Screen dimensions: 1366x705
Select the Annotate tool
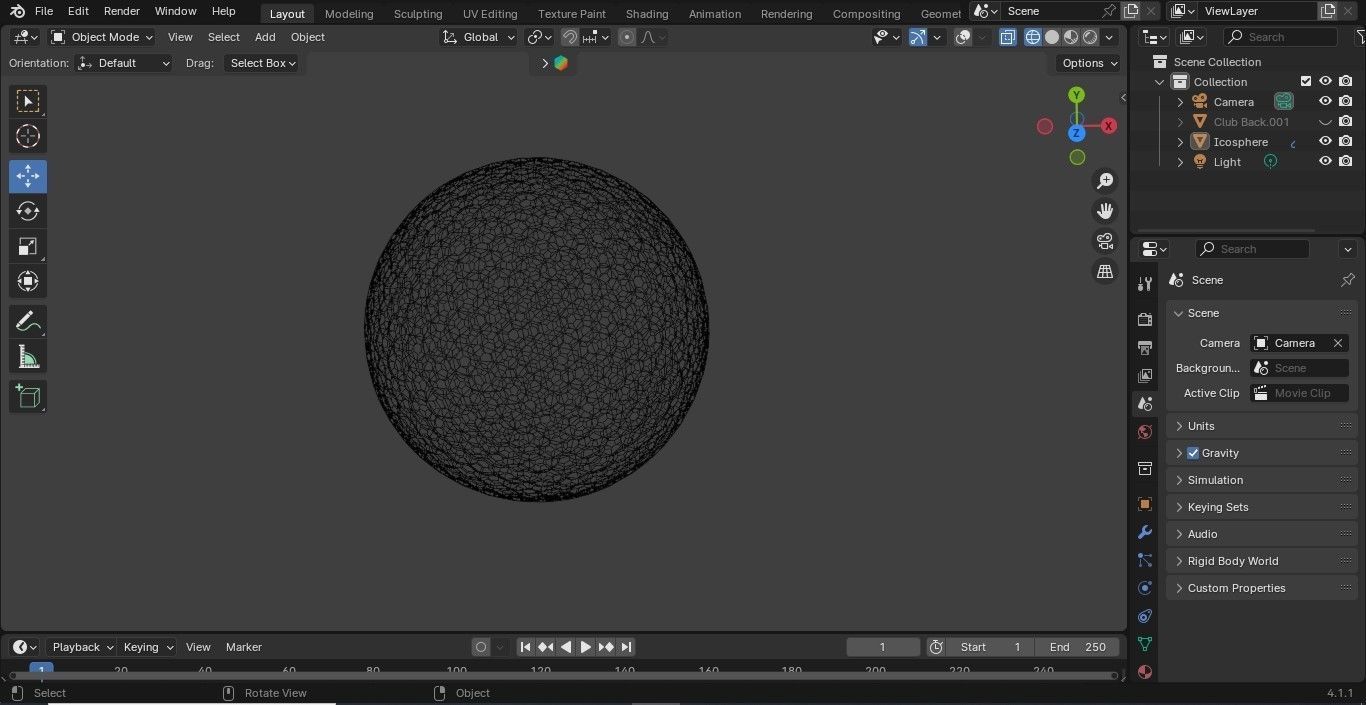pyautogui.click(x=28, y=321)
